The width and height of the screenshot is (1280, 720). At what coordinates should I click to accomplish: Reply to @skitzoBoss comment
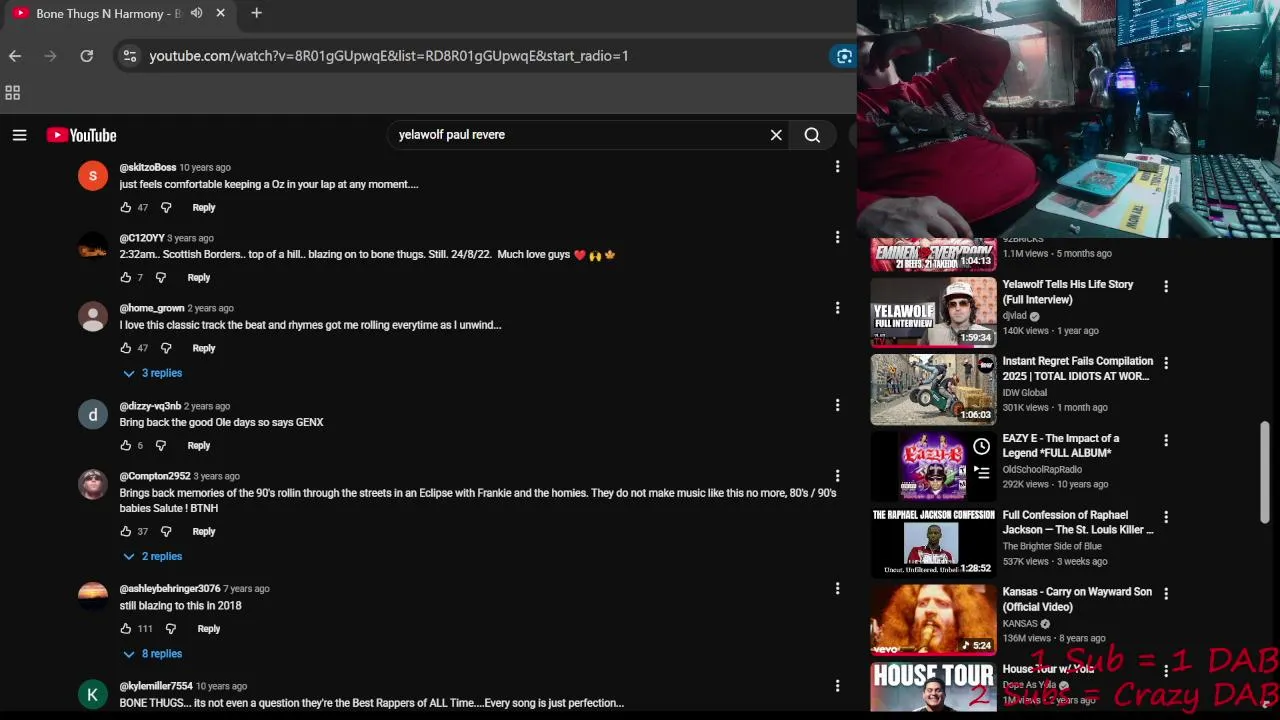(x=204, y=207)
